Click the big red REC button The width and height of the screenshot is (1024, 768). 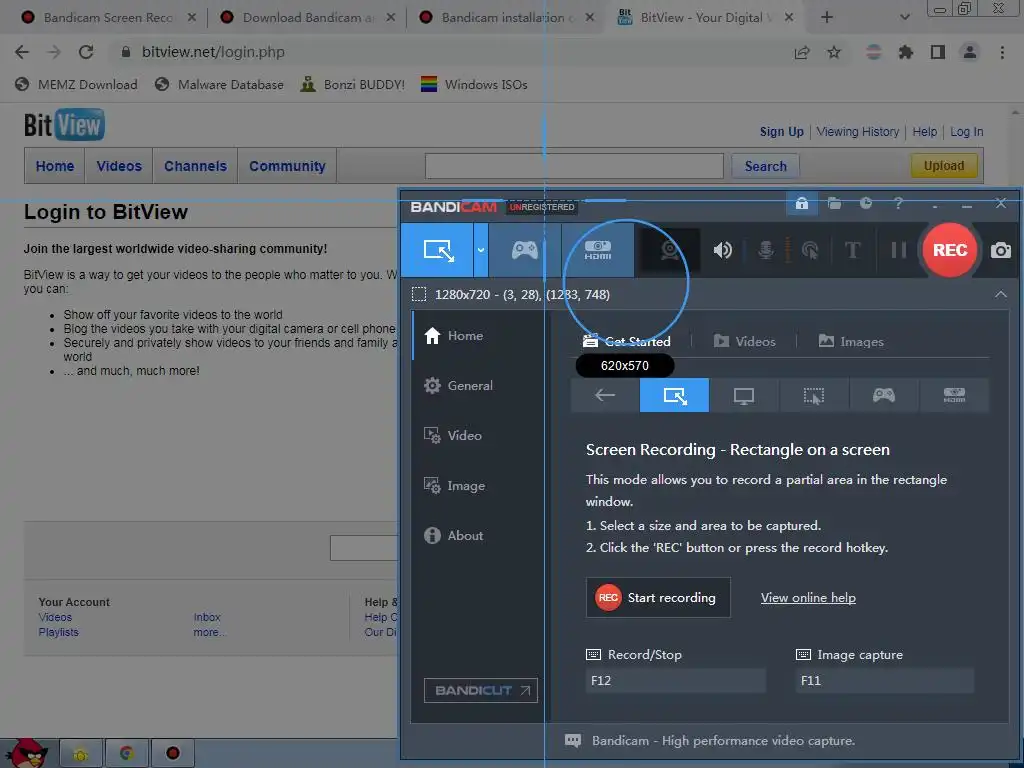pyautogui.click(x=950, y=250)
